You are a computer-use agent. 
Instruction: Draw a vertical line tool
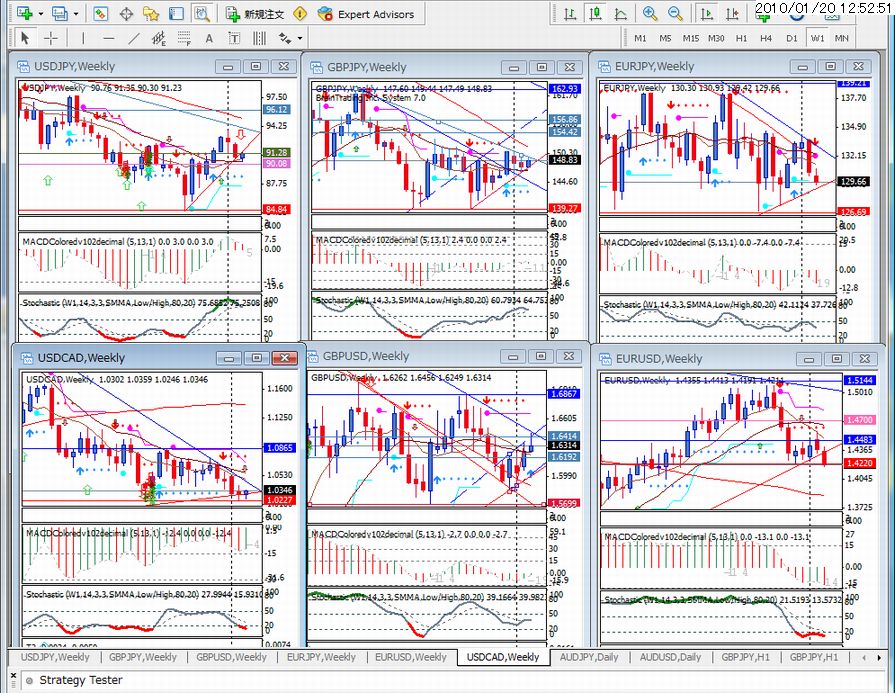(83, 38)
